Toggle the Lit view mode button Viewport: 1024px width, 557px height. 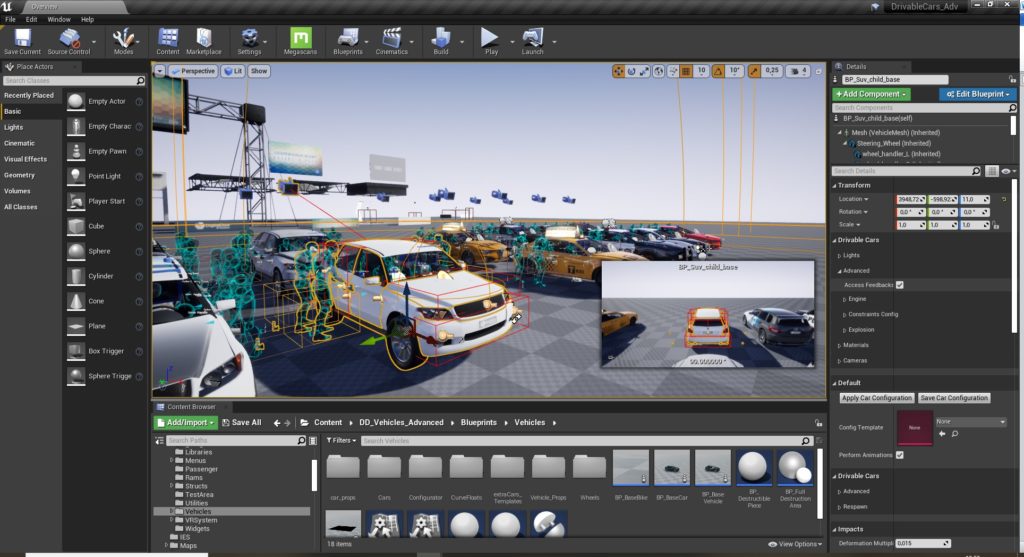click(x=233, y=71)
